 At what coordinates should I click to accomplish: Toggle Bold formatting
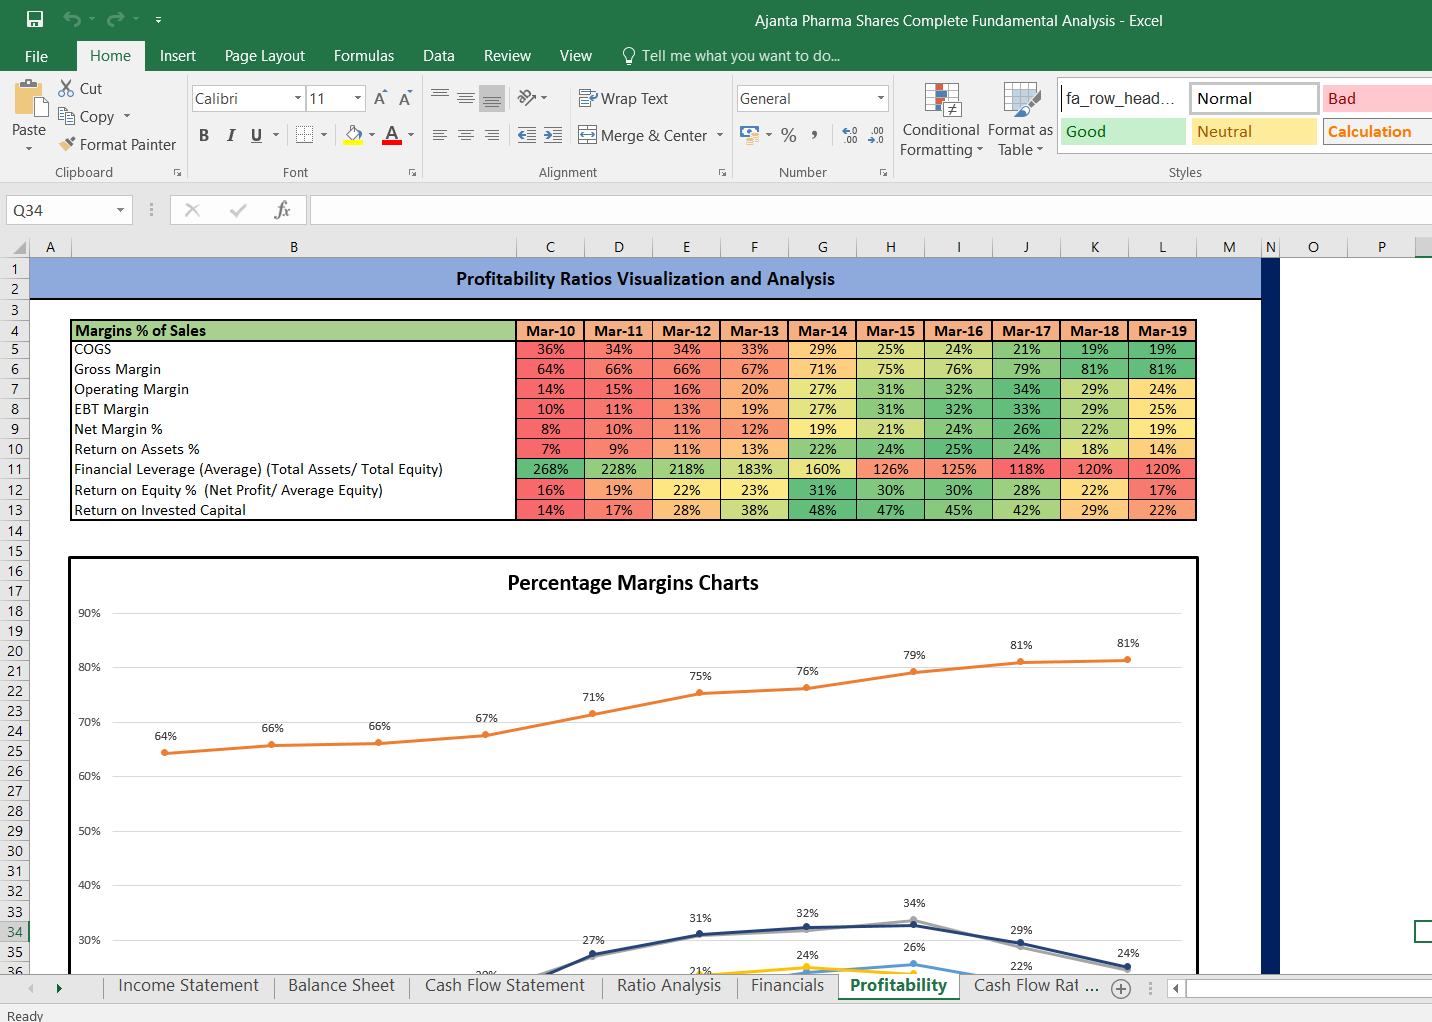tap(204, 135)
